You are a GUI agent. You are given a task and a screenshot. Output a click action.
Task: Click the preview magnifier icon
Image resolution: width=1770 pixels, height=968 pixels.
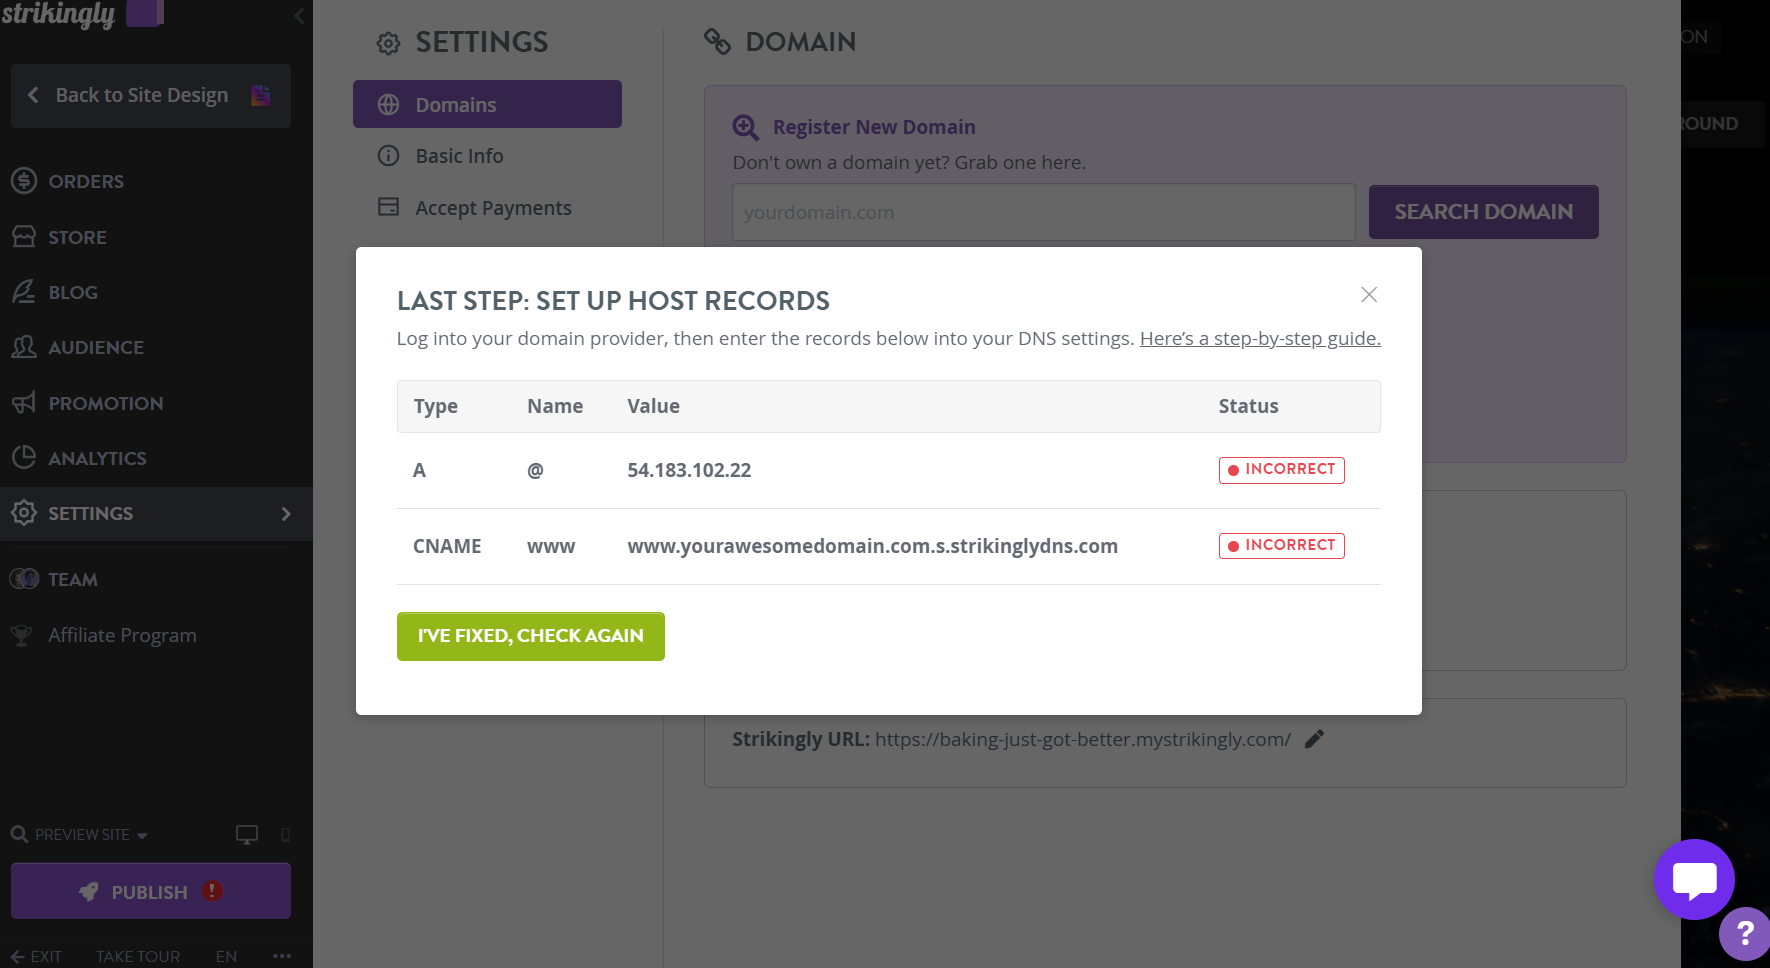pos(19,834)
